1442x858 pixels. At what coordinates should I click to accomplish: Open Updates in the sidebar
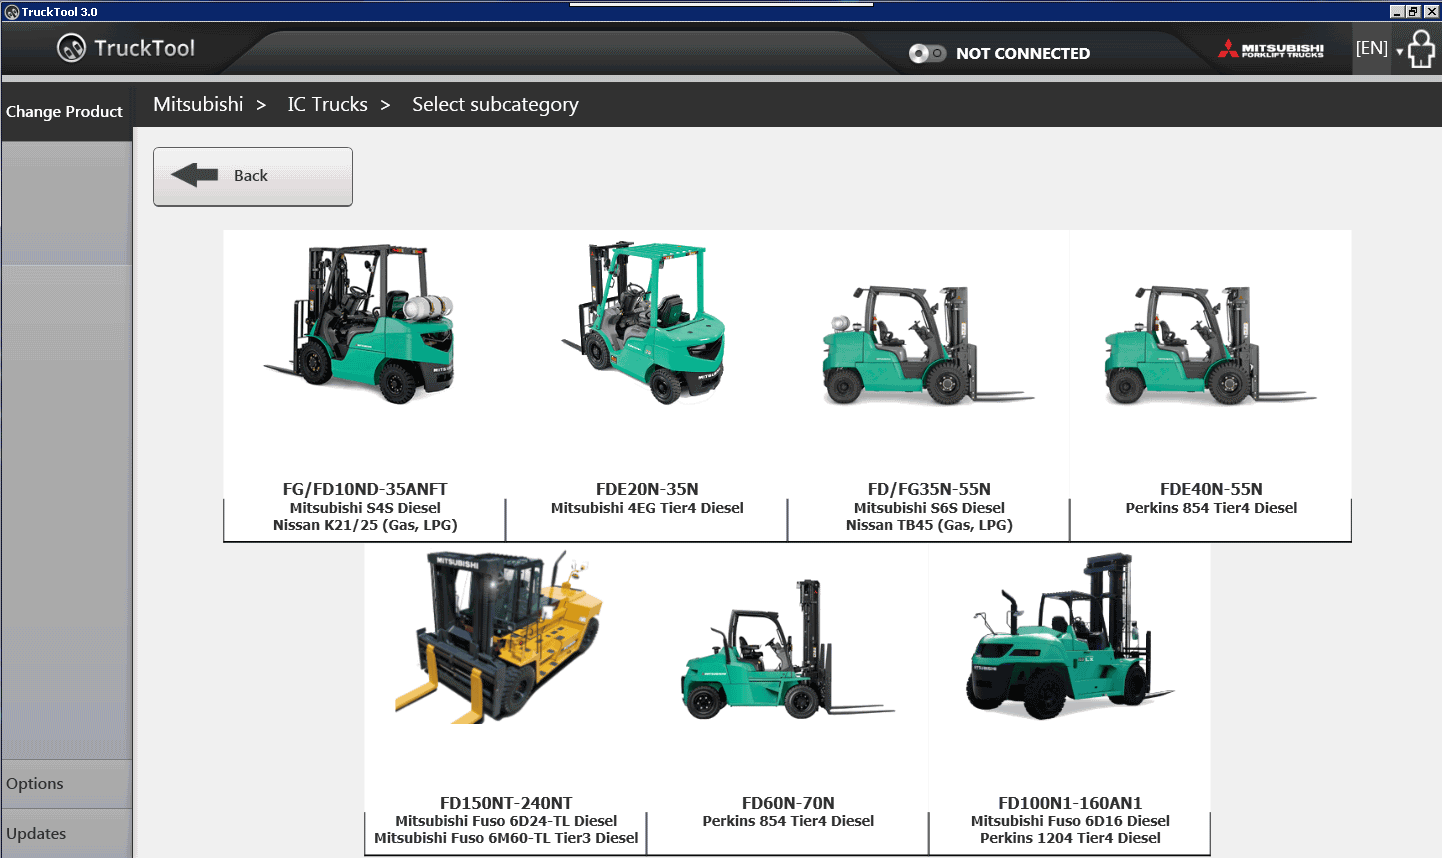point(66,834)
